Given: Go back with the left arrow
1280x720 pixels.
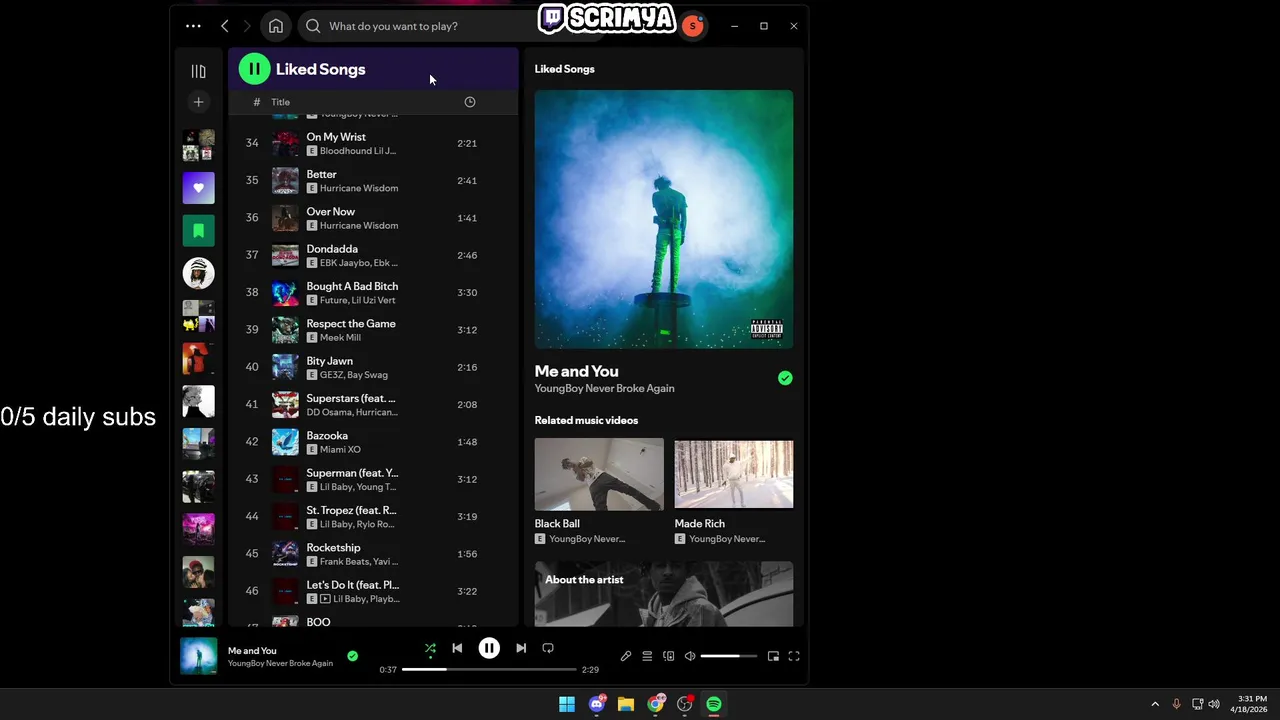Looking at the screenshot, I should pyautogui.click(x=225, y=26).
